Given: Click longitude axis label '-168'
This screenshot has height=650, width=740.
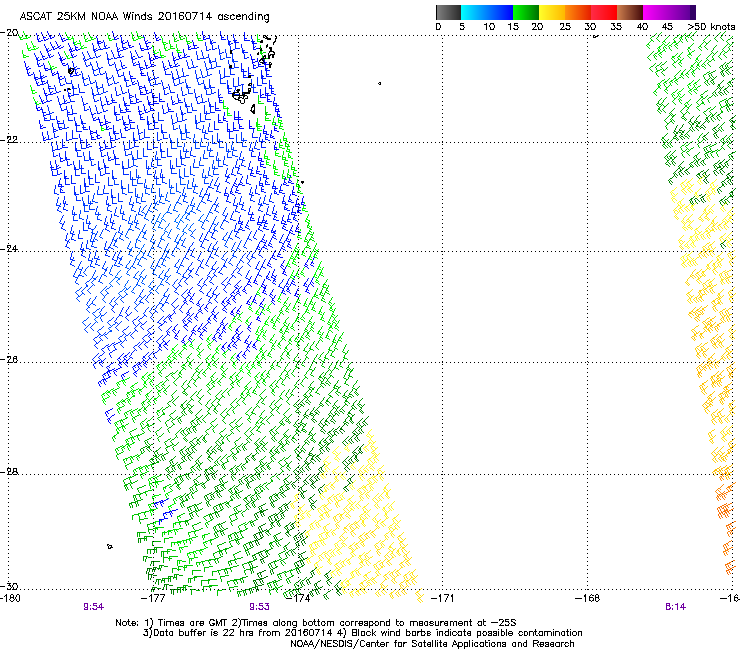Looking at the screenshot, I should tap(588, 599).
